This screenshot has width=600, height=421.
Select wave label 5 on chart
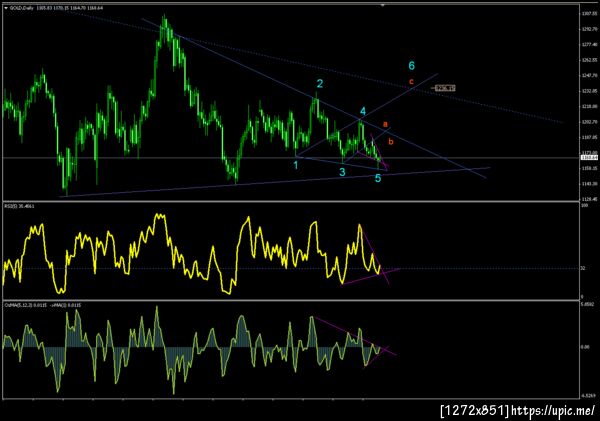coord(378,178)
